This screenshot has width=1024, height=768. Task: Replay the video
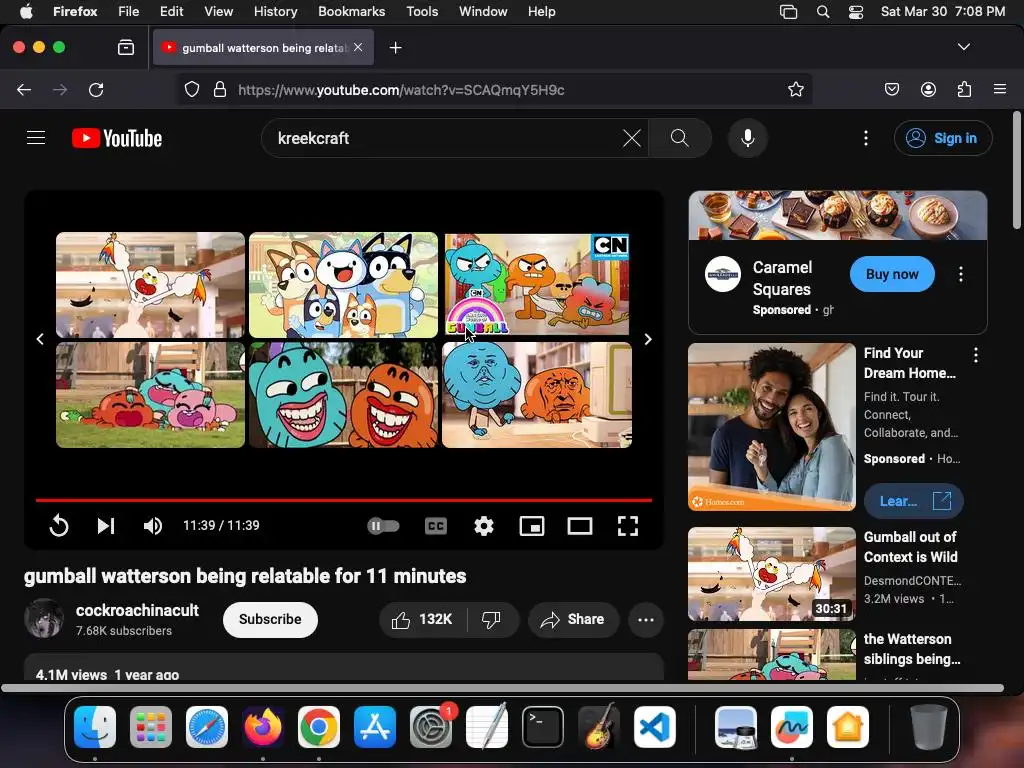click(59, 526)
